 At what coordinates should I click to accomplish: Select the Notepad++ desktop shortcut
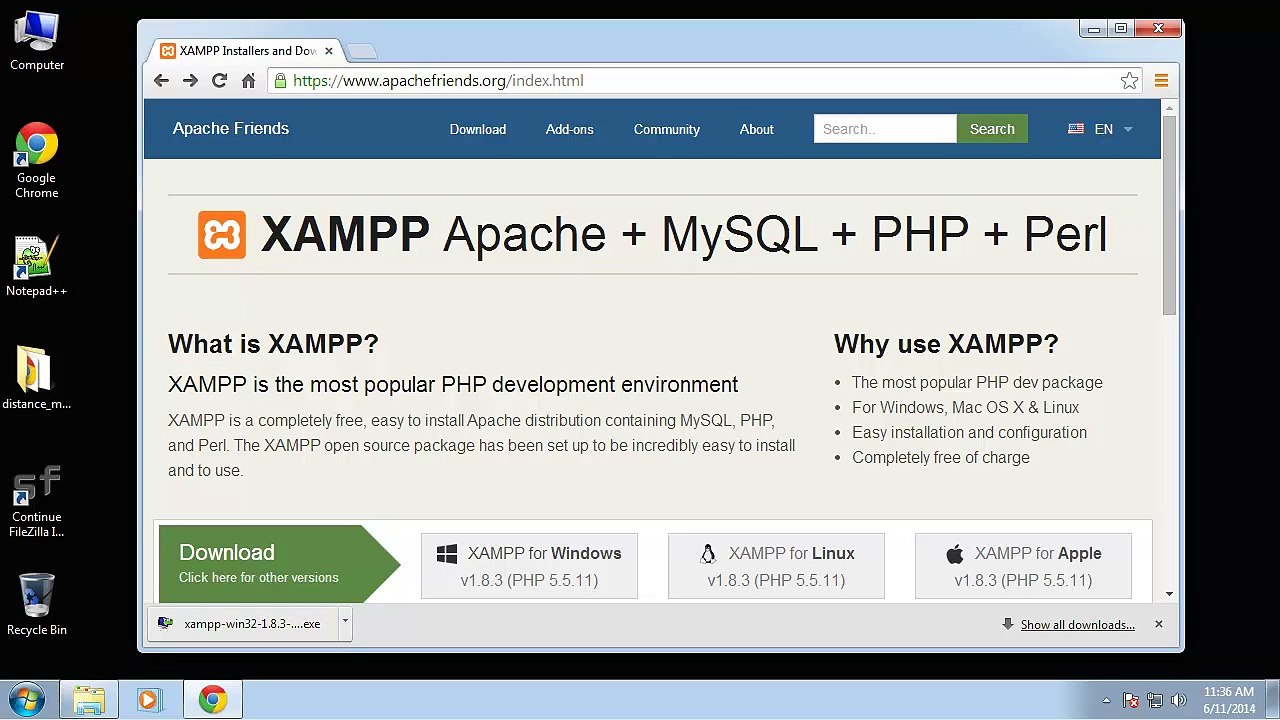(37, 266)
